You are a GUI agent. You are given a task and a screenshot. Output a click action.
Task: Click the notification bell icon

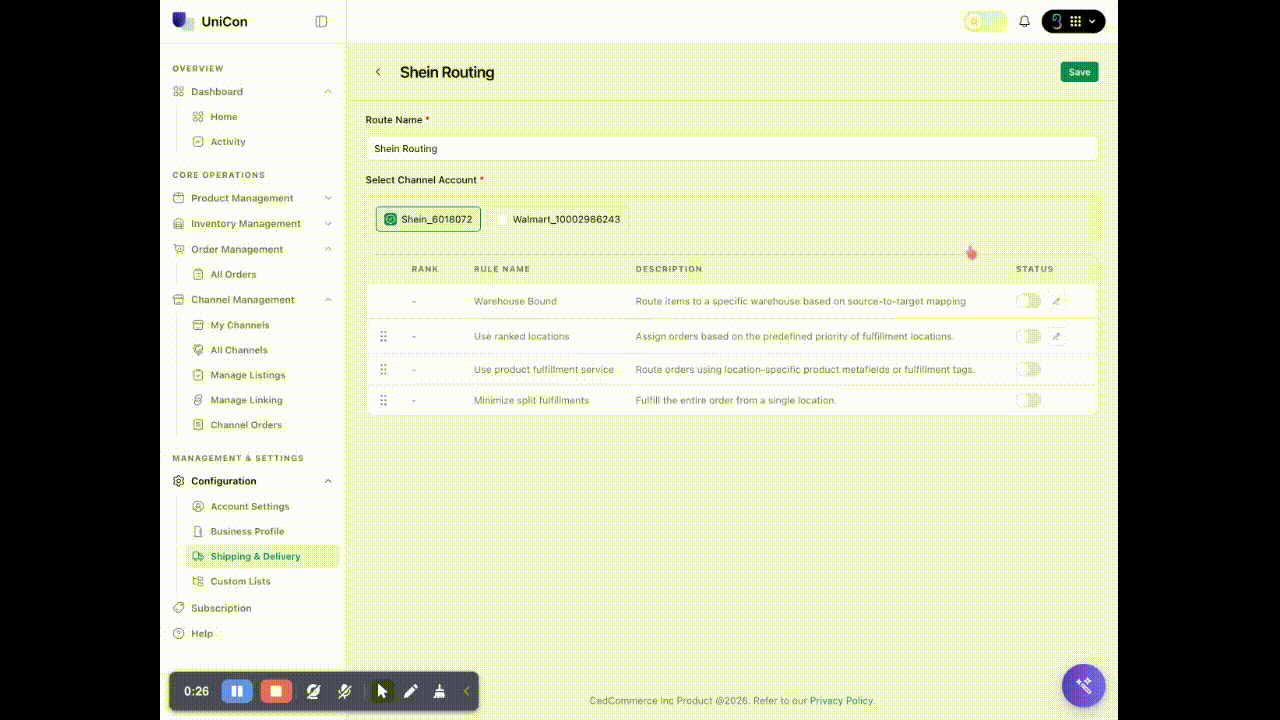1024,21
